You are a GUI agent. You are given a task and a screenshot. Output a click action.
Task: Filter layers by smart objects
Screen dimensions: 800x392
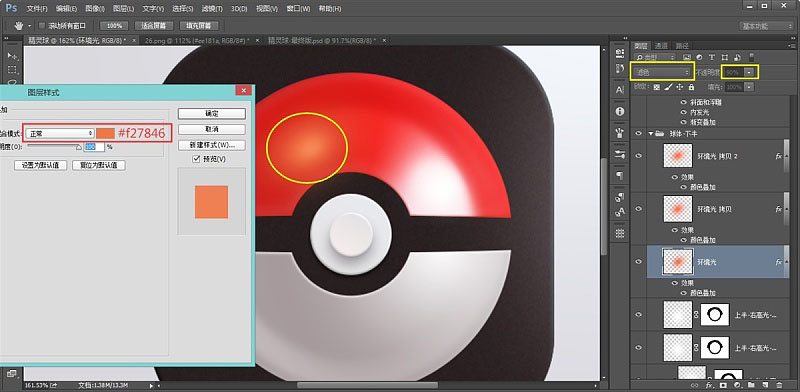[736, 57]
